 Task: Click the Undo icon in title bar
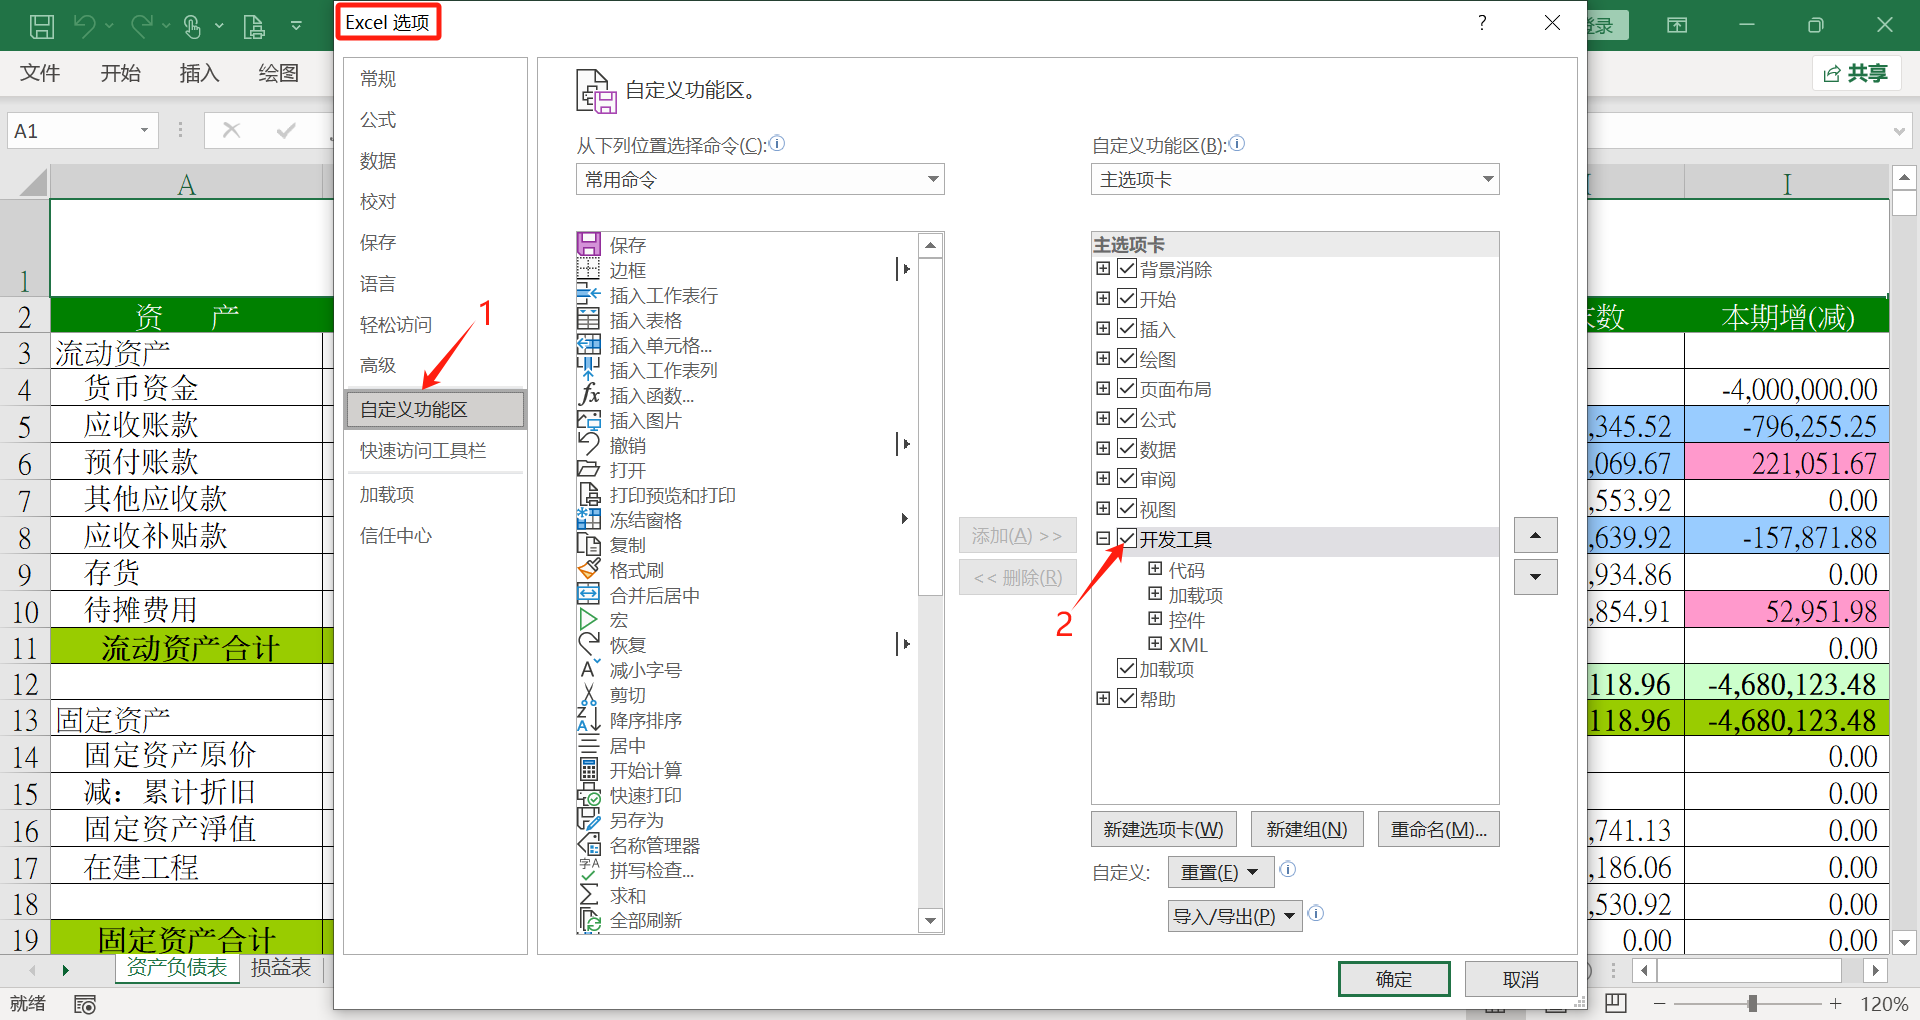85,26
